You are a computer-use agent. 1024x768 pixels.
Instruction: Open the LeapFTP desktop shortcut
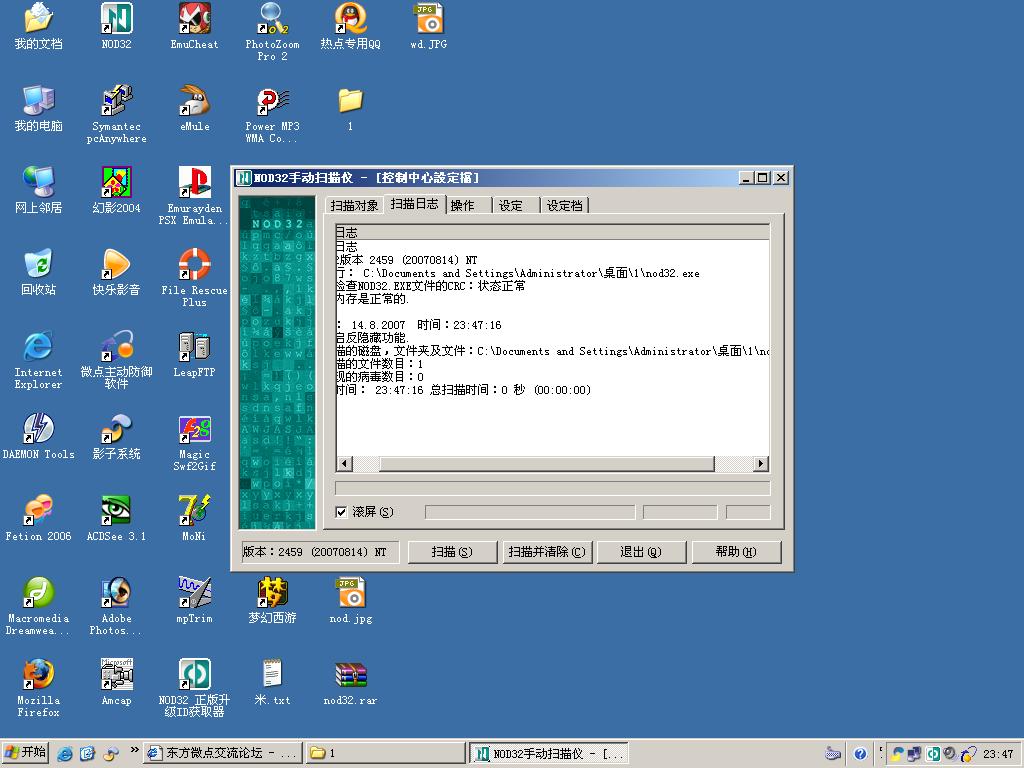click(195, 354)
